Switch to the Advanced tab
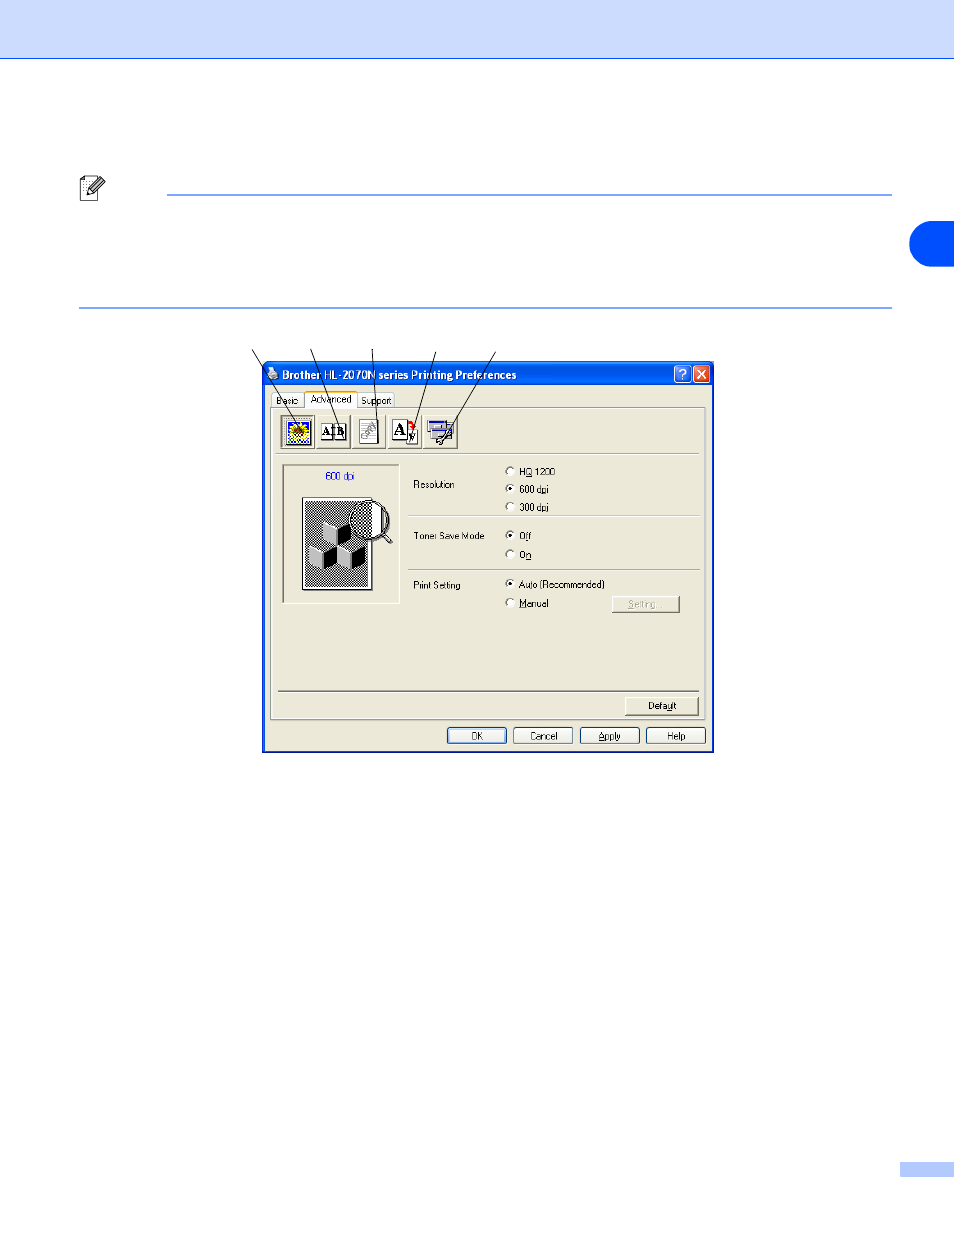The width and height of the screenshot is (954, 1235). point(331,399)
